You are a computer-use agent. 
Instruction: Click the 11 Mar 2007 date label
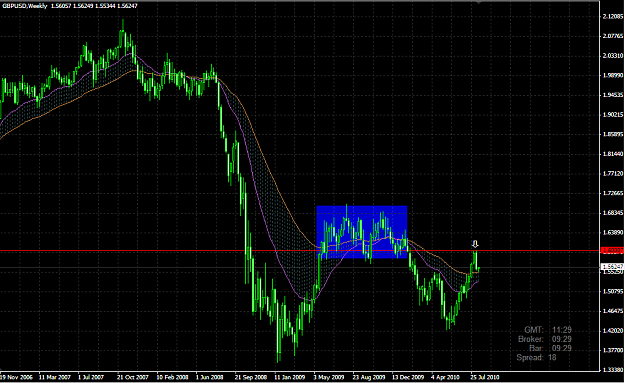[55, 377]
